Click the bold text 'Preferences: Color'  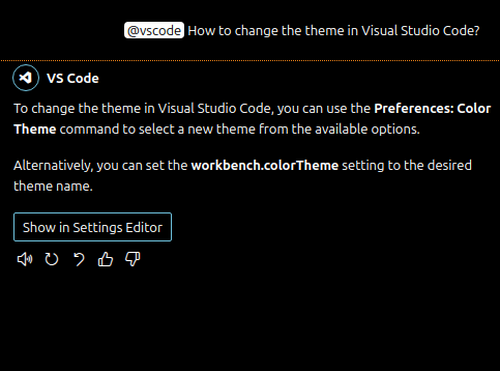point(432,108)
